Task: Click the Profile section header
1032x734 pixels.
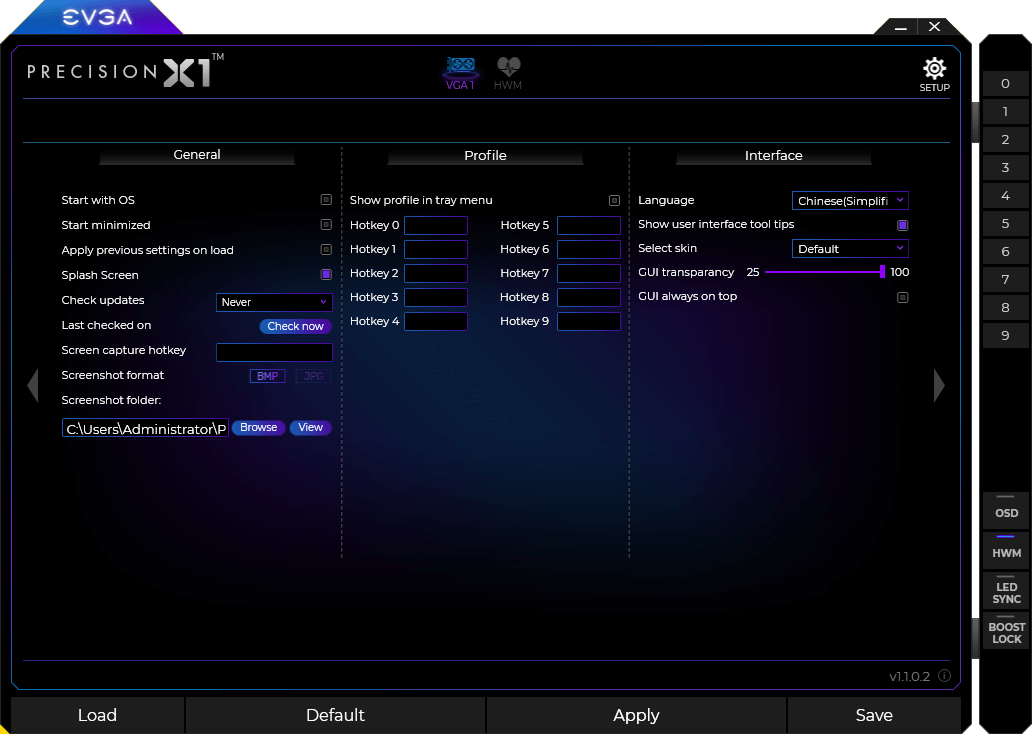Action: click(485, 155)
